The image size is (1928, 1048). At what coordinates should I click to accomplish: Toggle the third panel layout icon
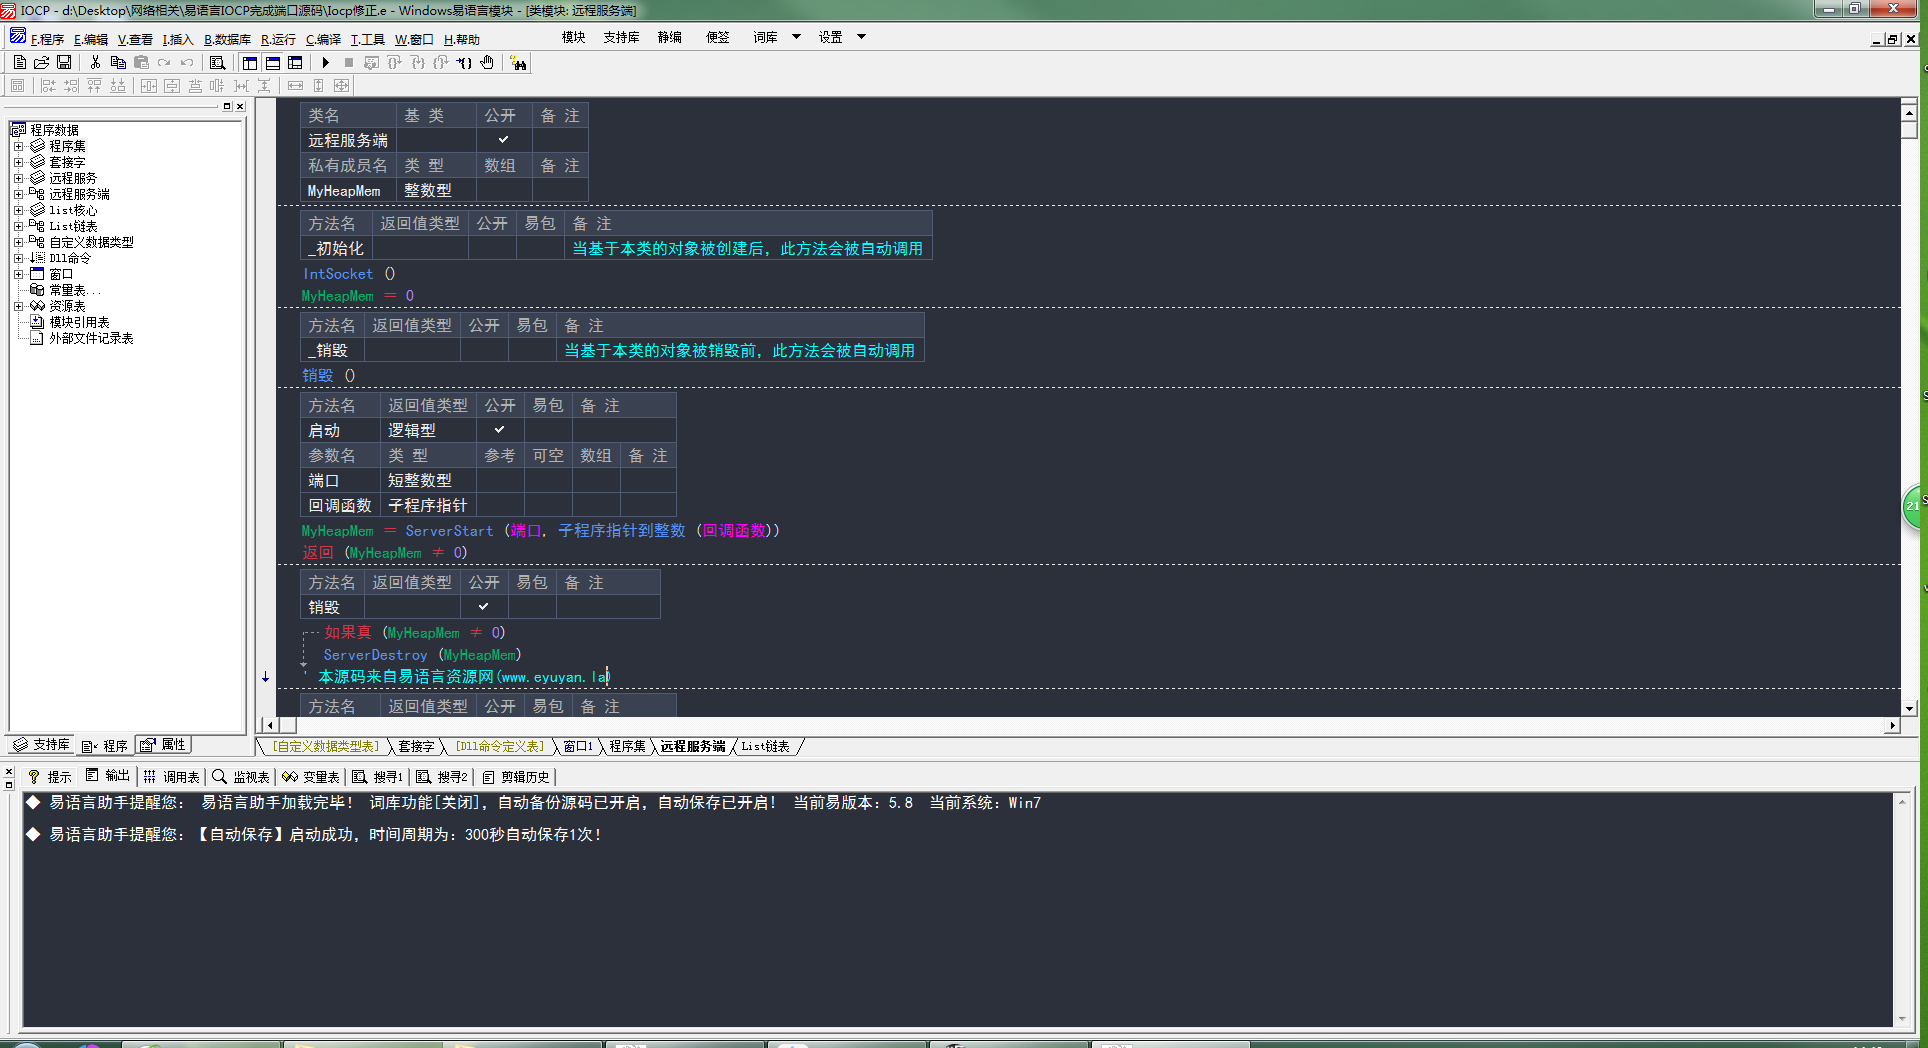(x=295, y=63)
